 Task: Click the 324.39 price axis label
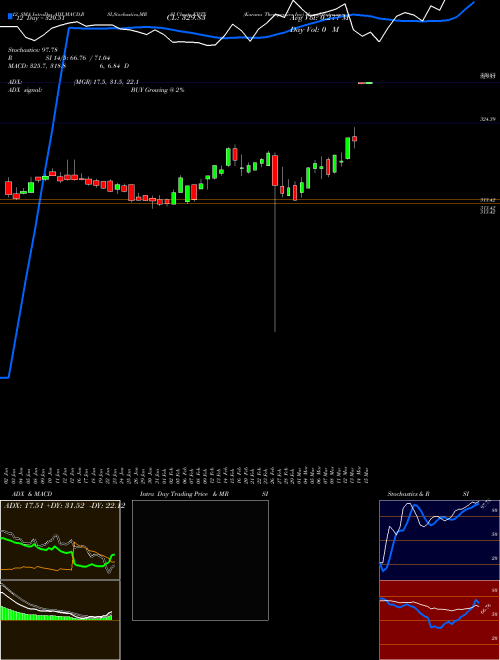point(488,120)
